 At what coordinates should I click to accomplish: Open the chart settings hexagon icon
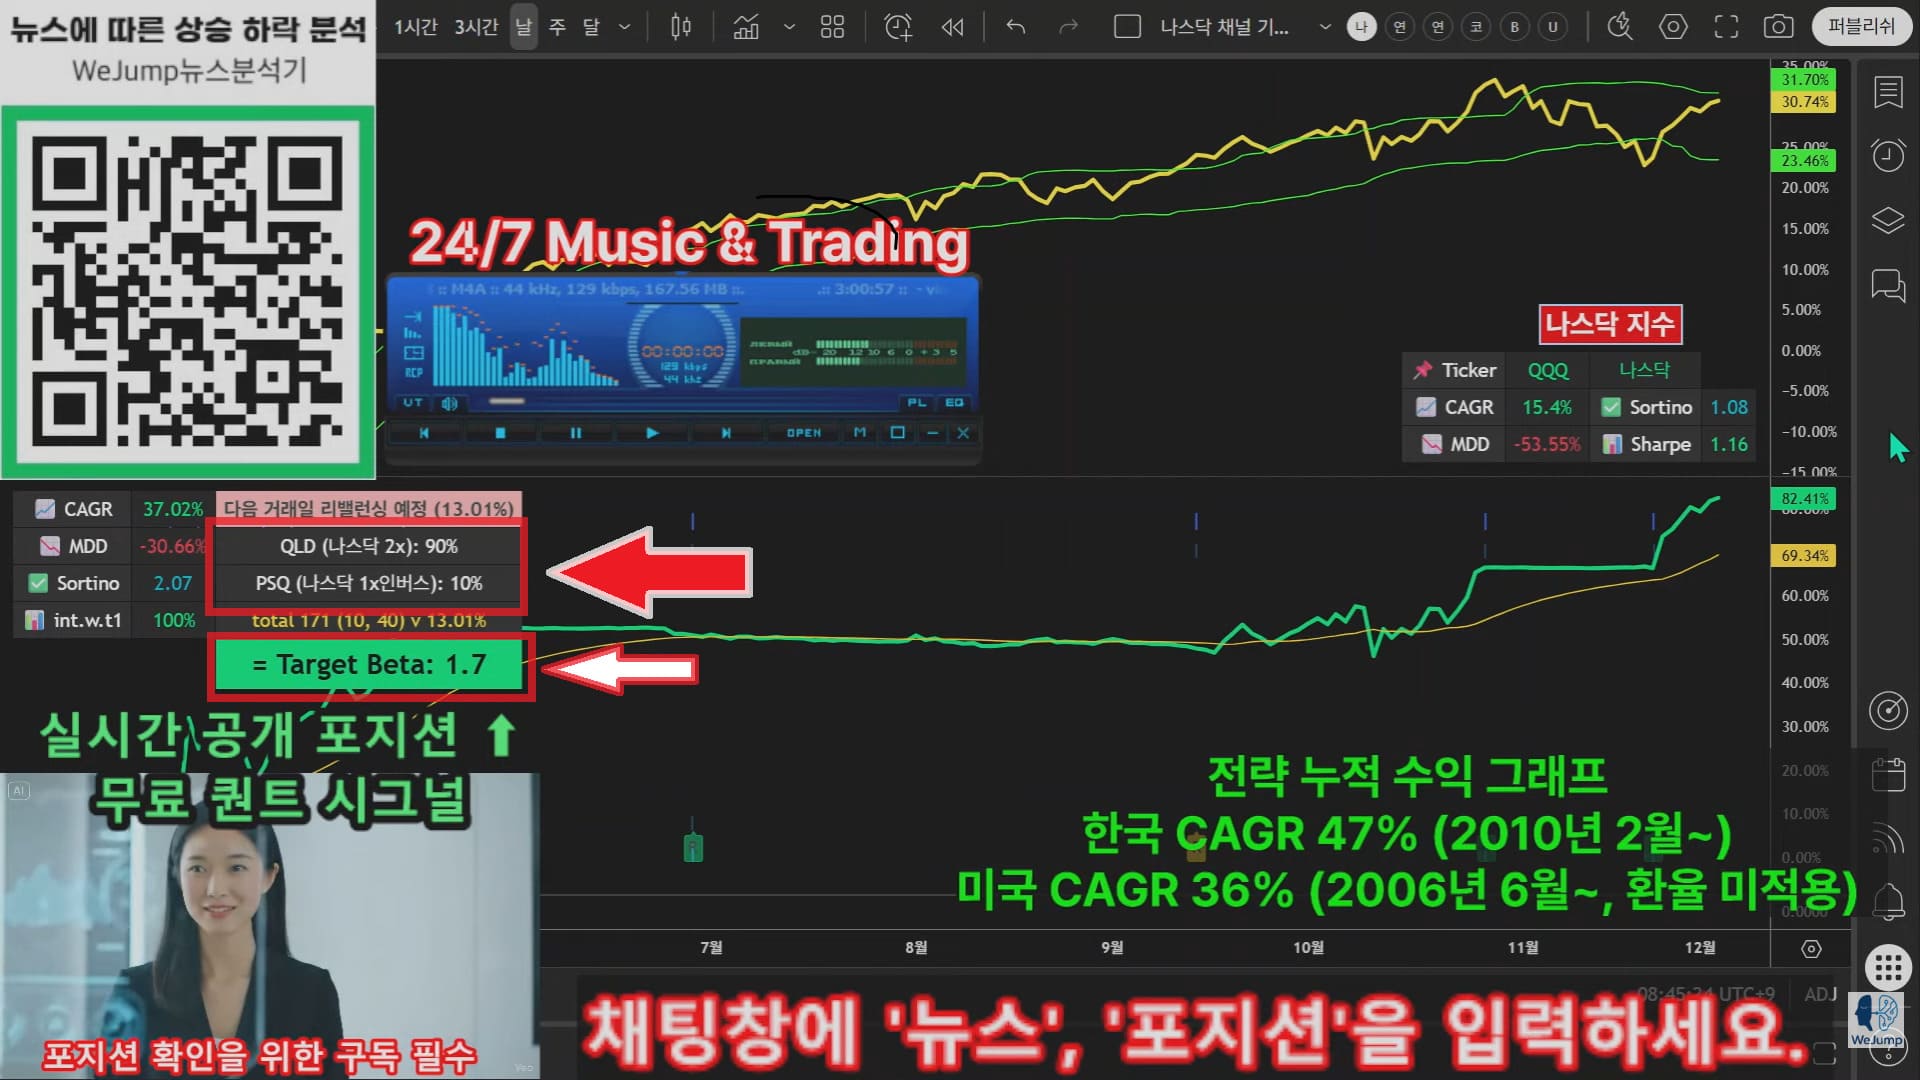1673,27
